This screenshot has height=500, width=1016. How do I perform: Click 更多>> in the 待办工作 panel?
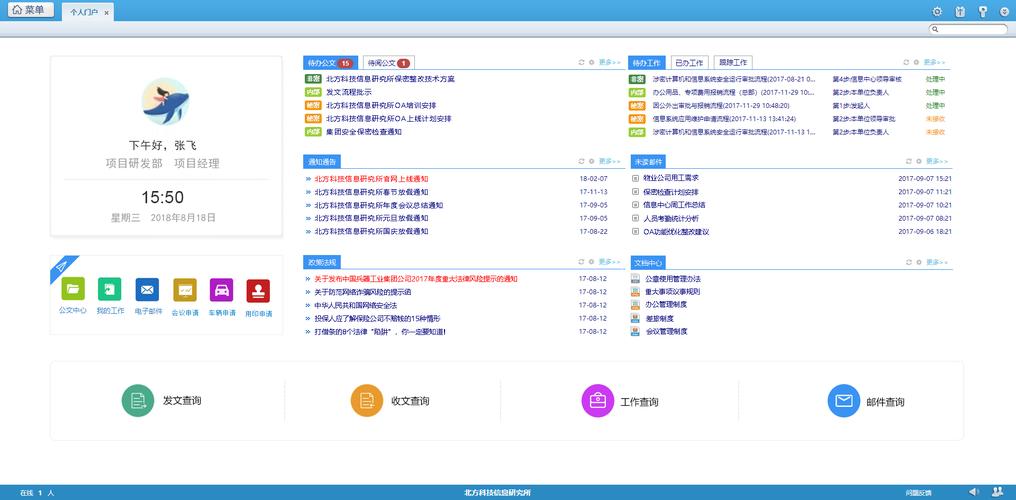tap(934, 62)
